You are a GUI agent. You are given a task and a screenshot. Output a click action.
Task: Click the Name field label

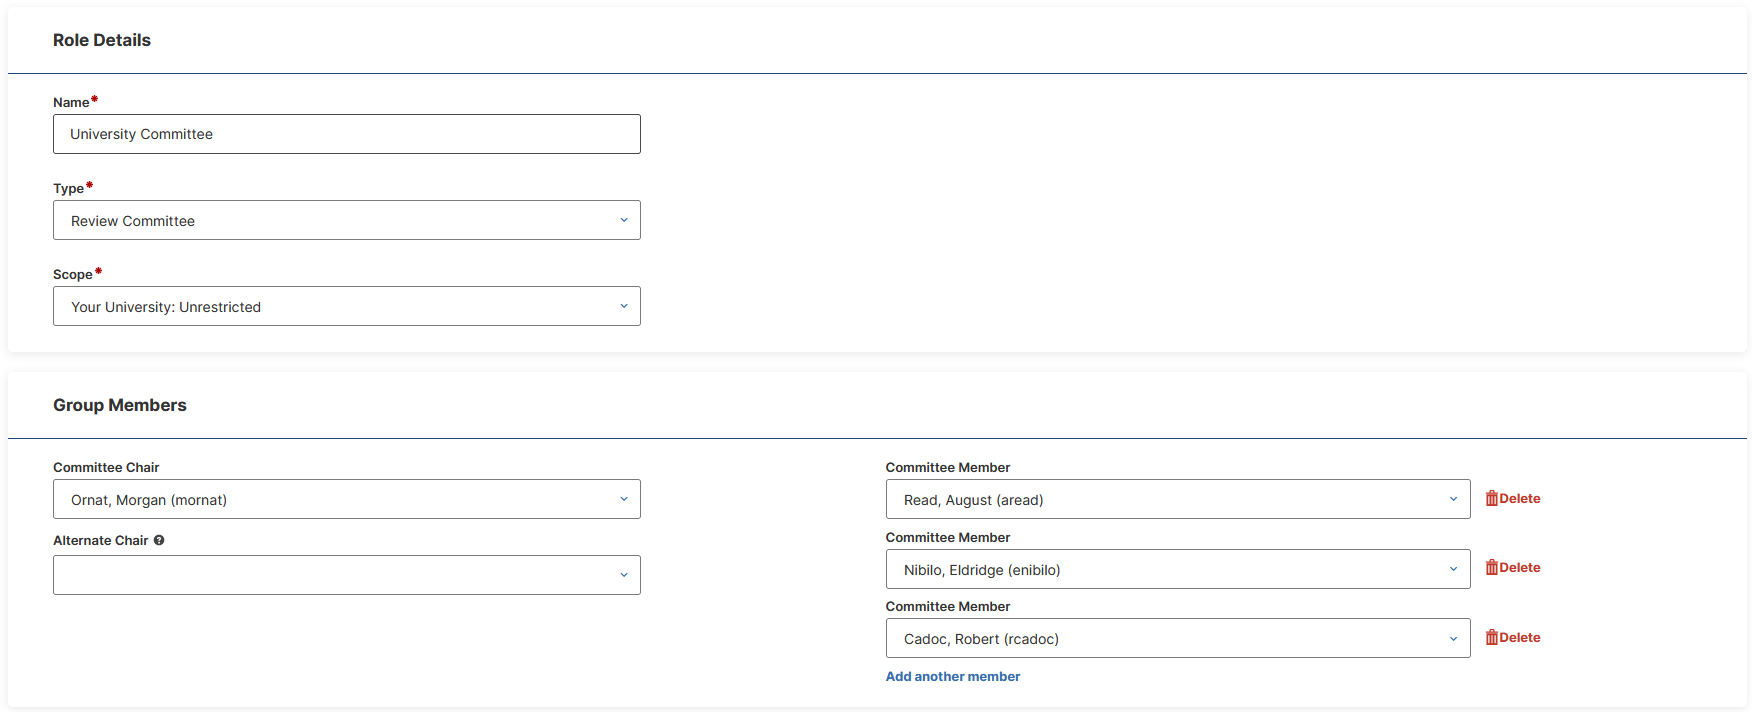point(71,102)
